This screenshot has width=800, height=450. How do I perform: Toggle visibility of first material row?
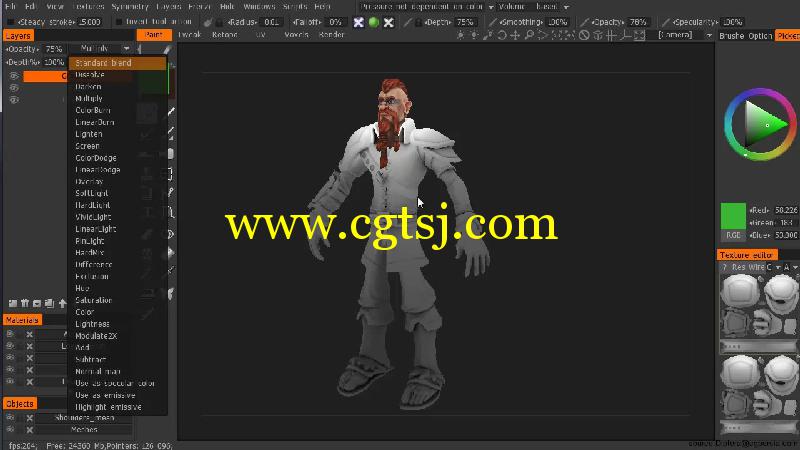coord(10,334)
